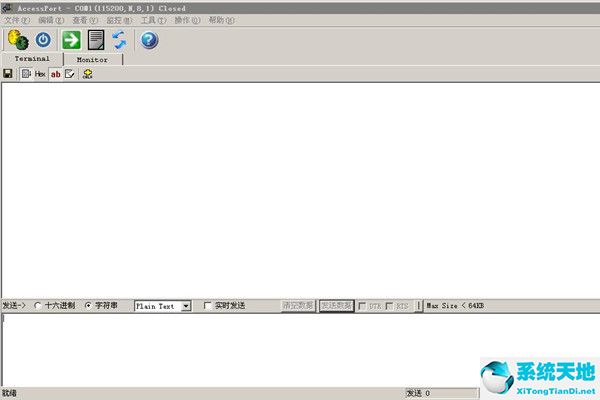Open the port settings gears icon
The image size is (600, 400).
[18, 40]
